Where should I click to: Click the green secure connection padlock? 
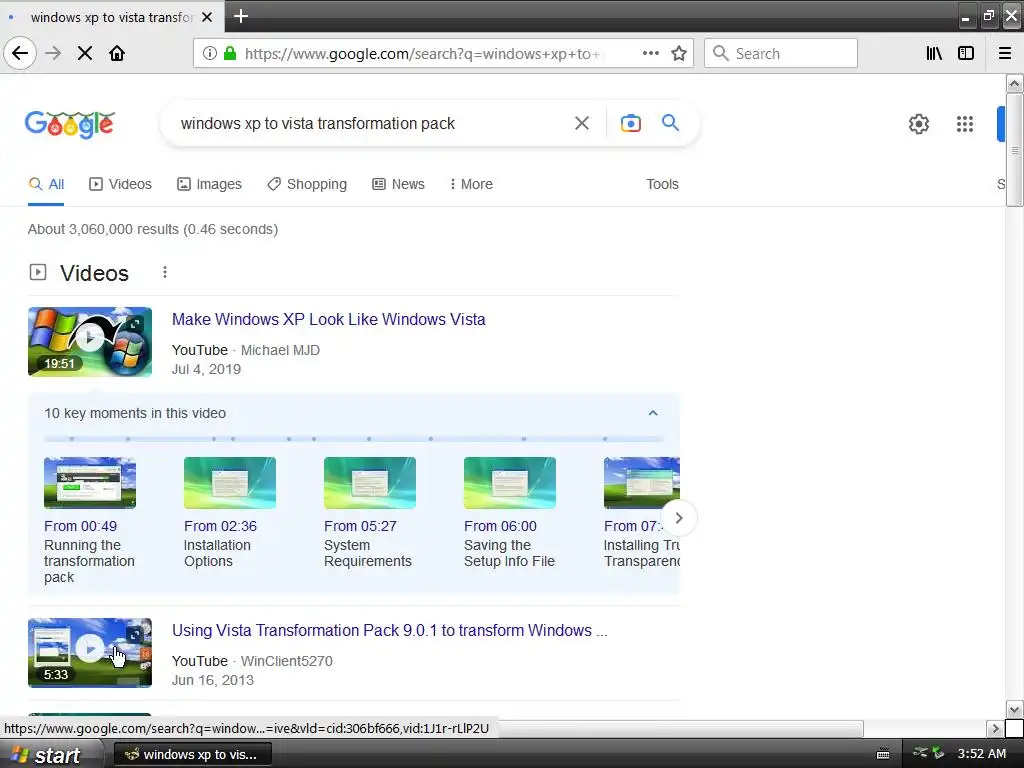coord(230,53)
